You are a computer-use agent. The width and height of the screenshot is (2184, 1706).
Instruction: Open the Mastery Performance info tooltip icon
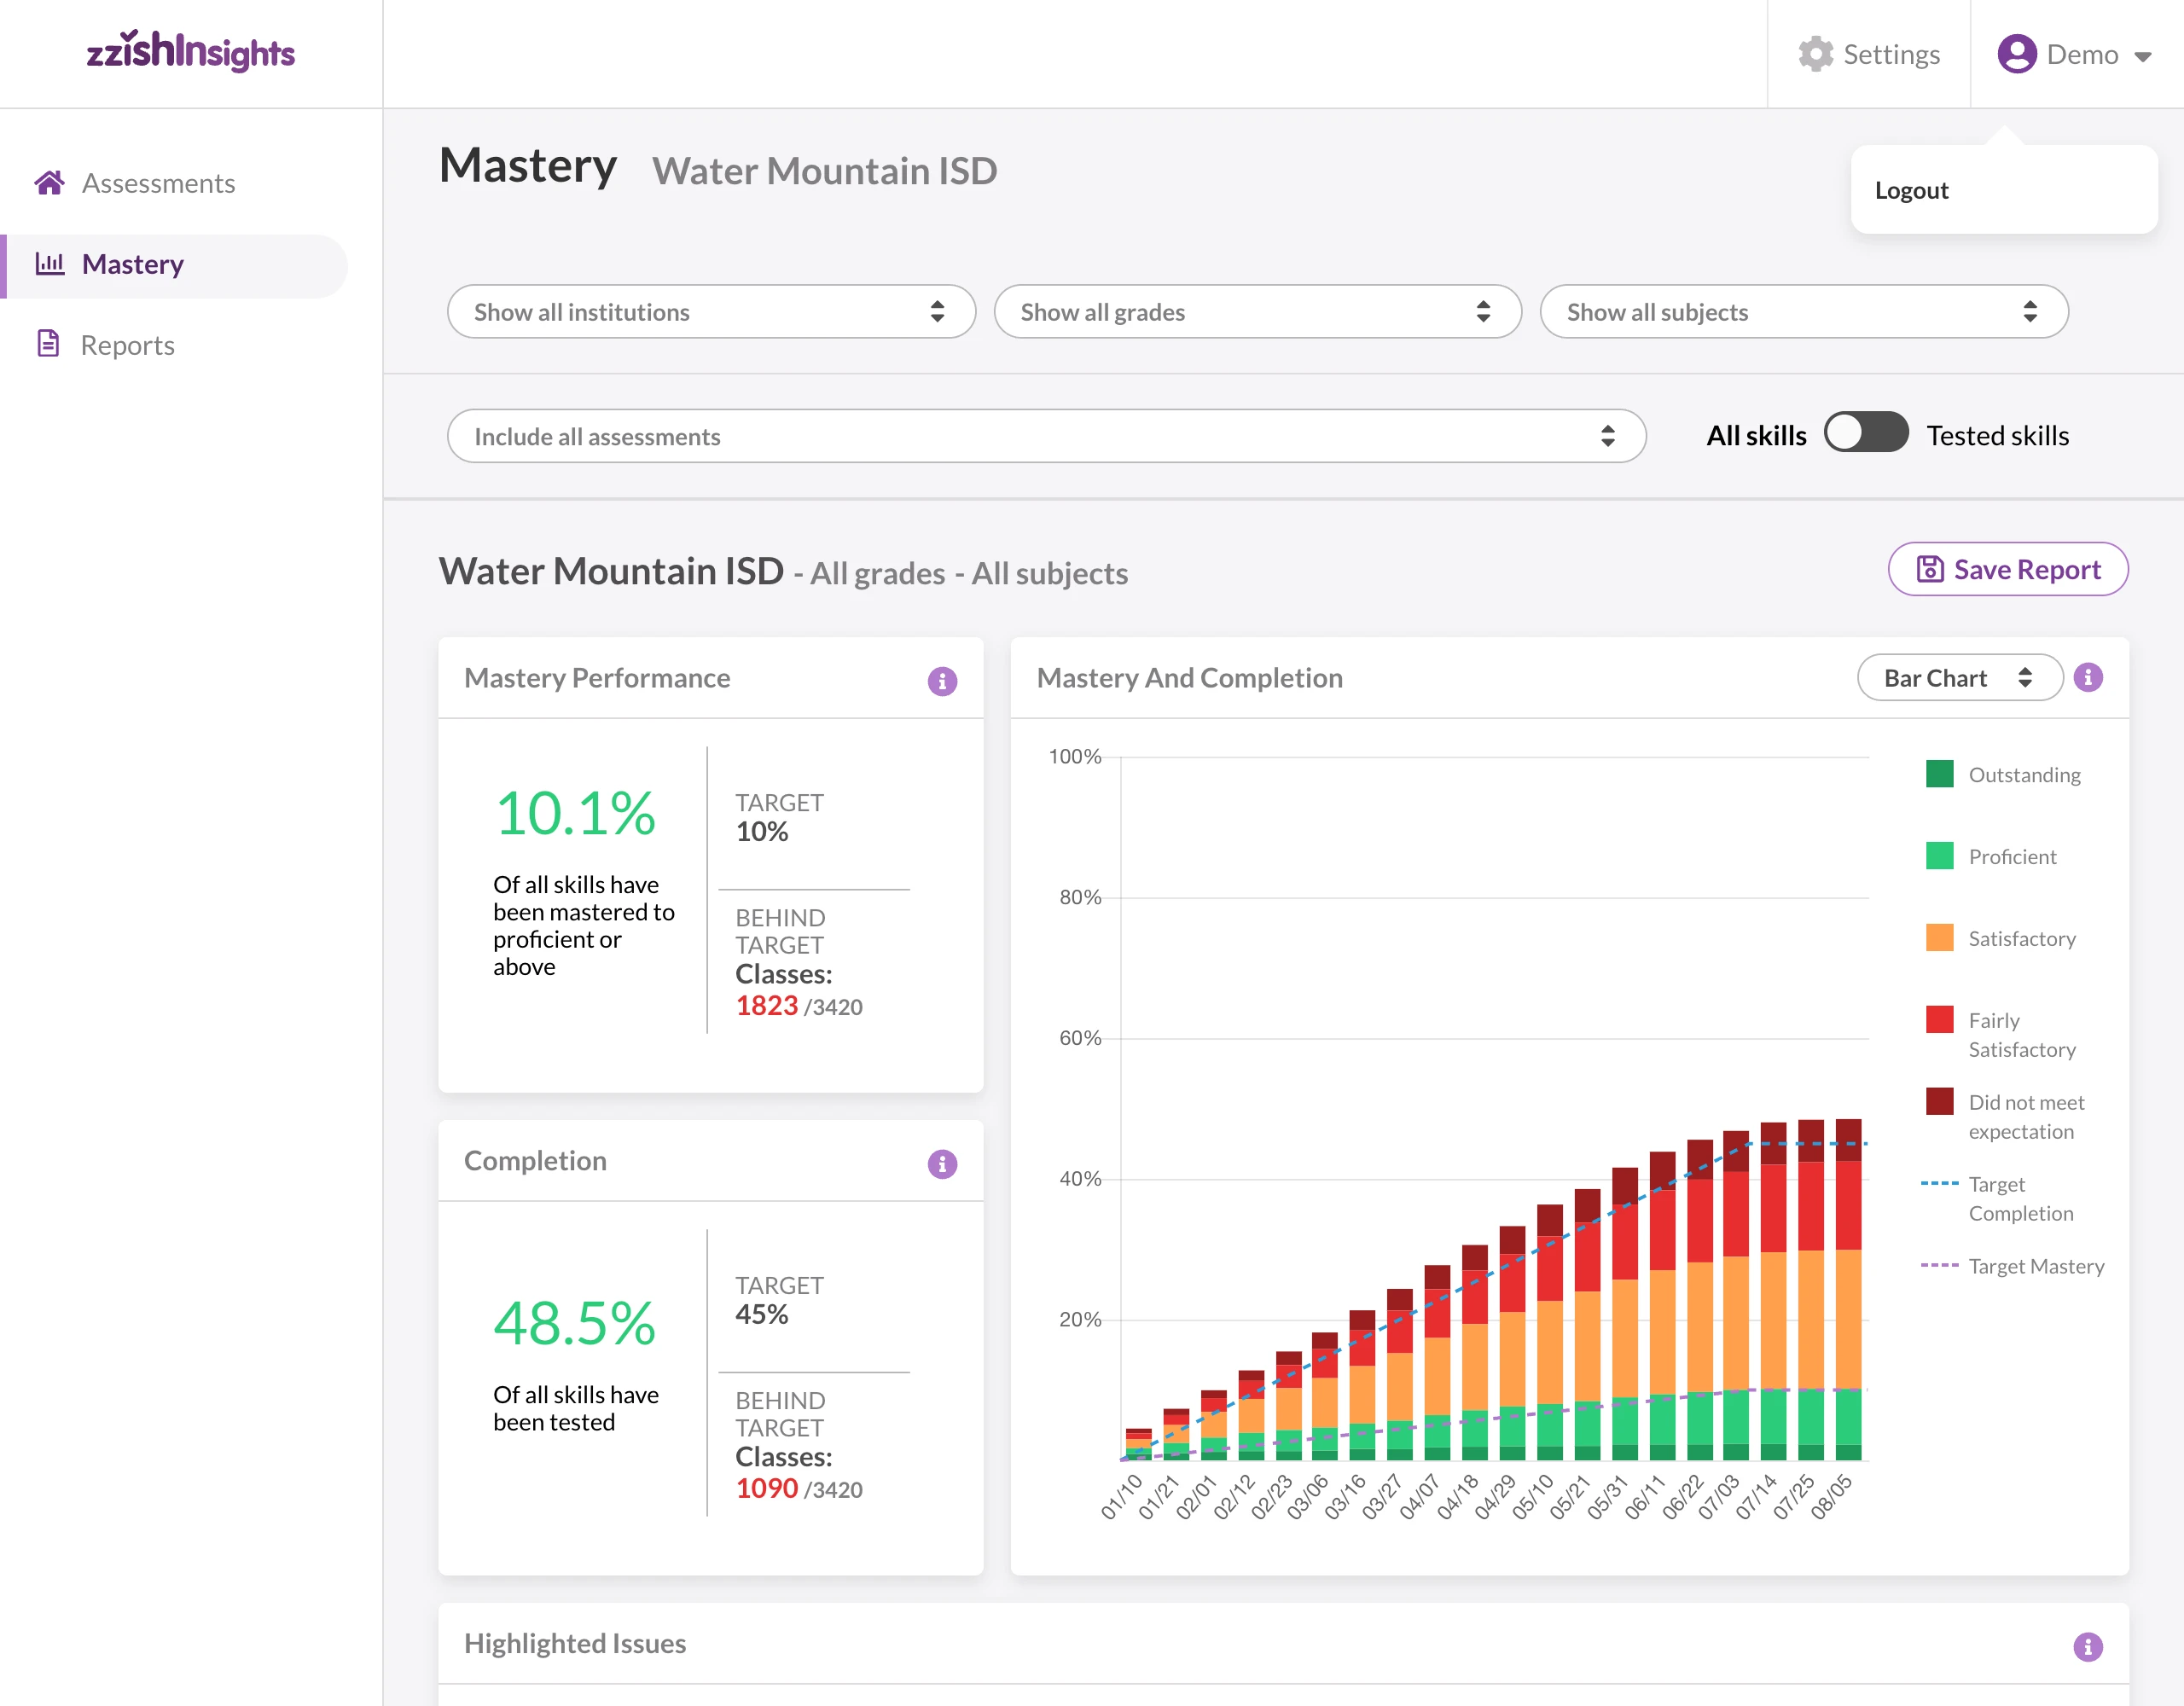[941, 681]
